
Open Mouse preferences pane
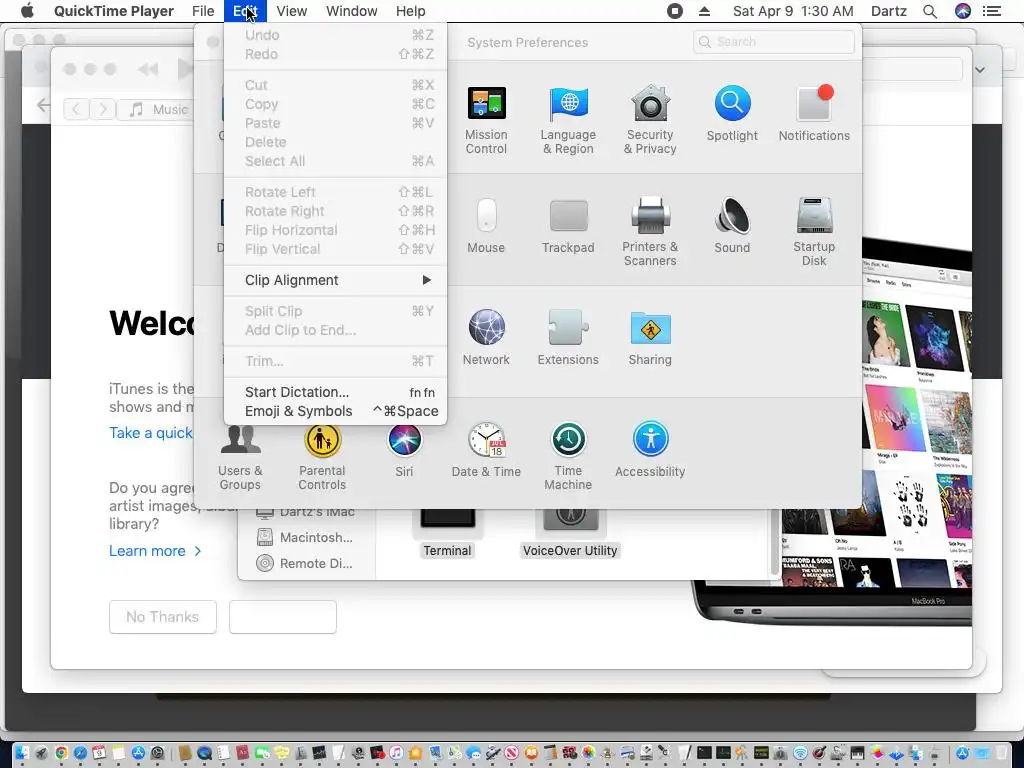[486, 226]
